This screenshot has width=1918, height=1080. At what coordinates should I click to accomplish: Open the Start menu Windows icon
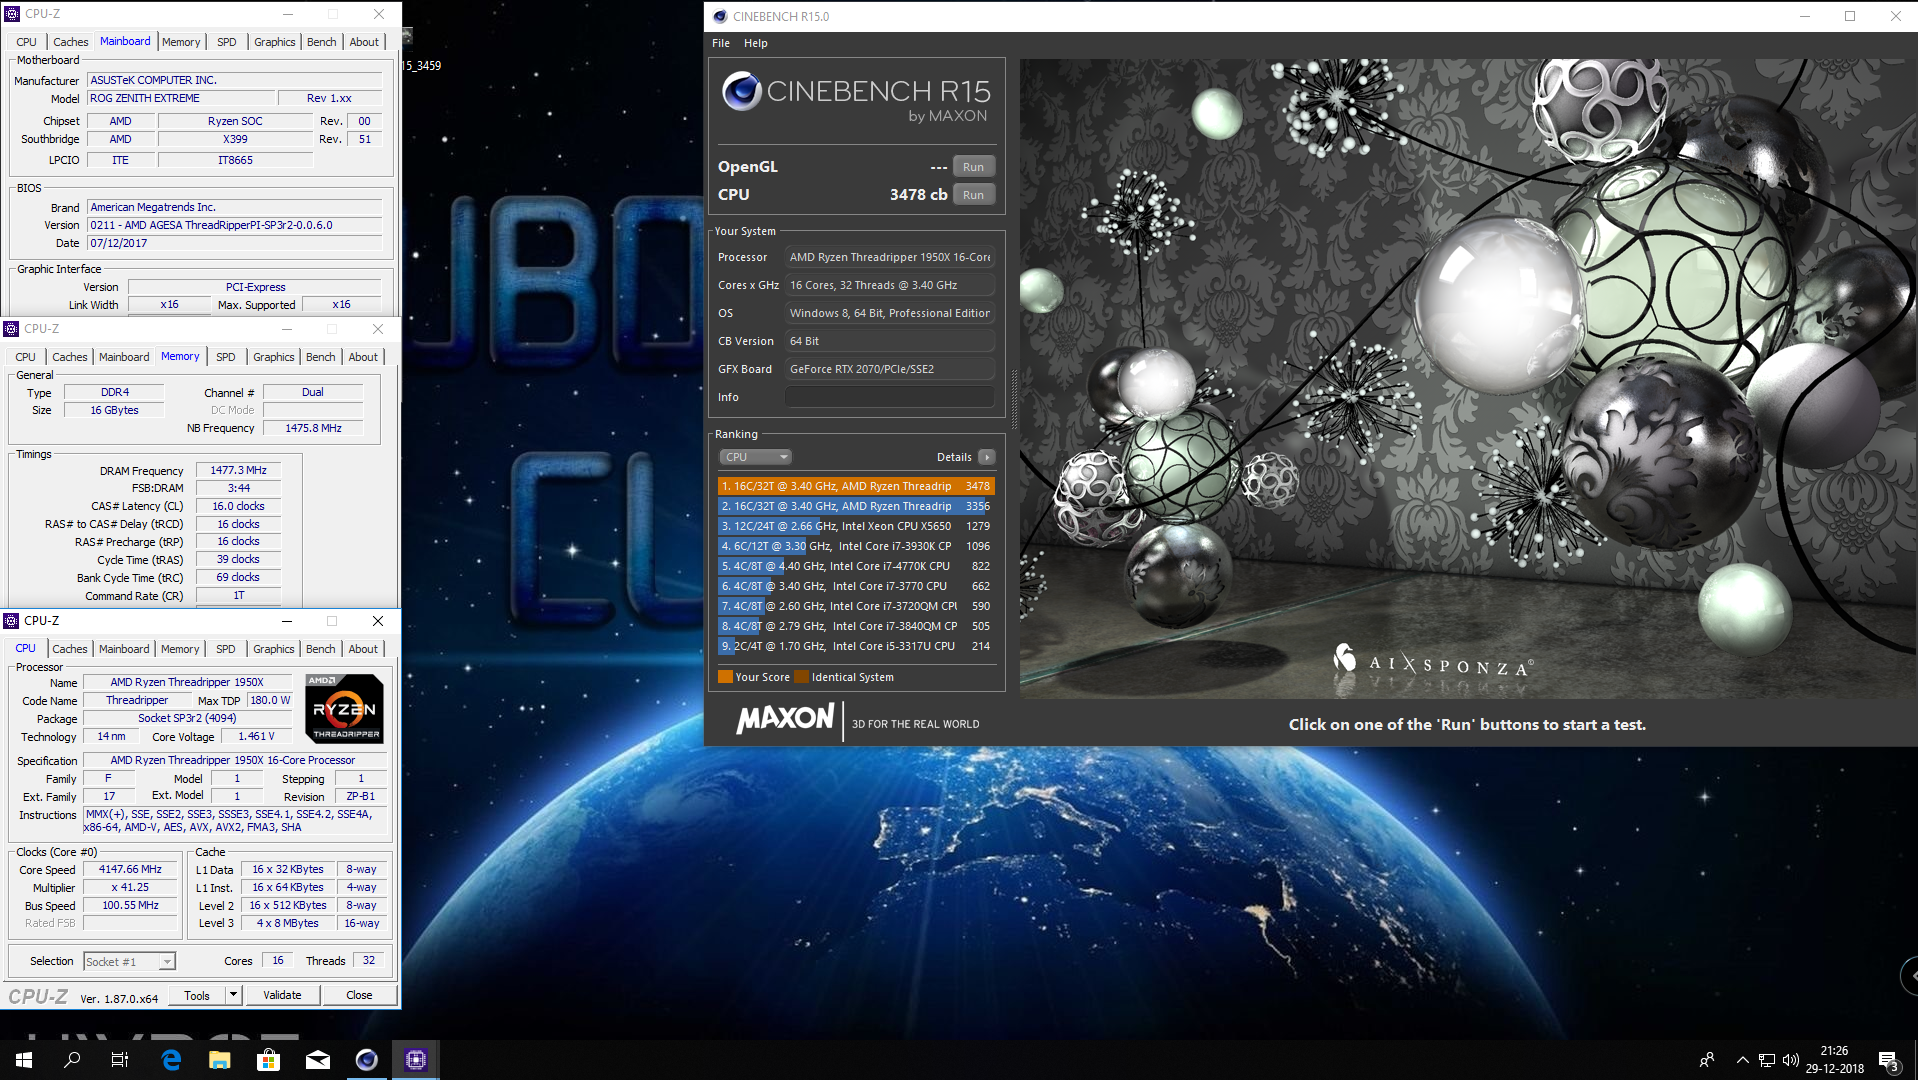click(24, 1060)
